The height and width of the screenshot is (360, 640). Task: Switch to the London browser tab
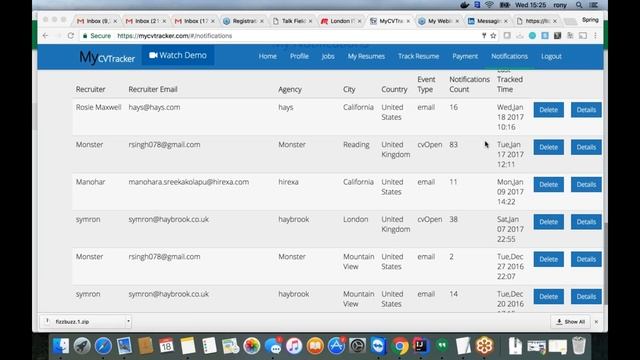340,21
